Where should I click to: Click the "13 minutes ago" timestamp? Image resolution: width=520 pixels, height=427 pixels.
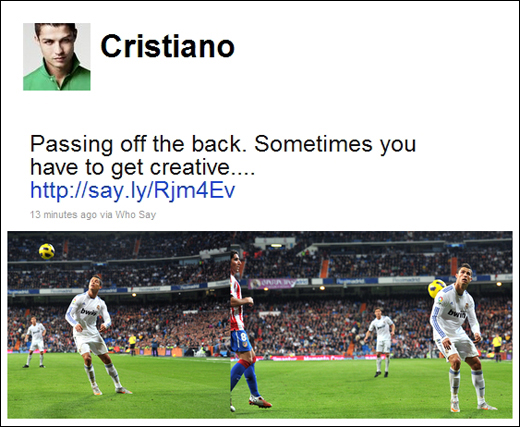pyautogui.click(x=63, y=215)
